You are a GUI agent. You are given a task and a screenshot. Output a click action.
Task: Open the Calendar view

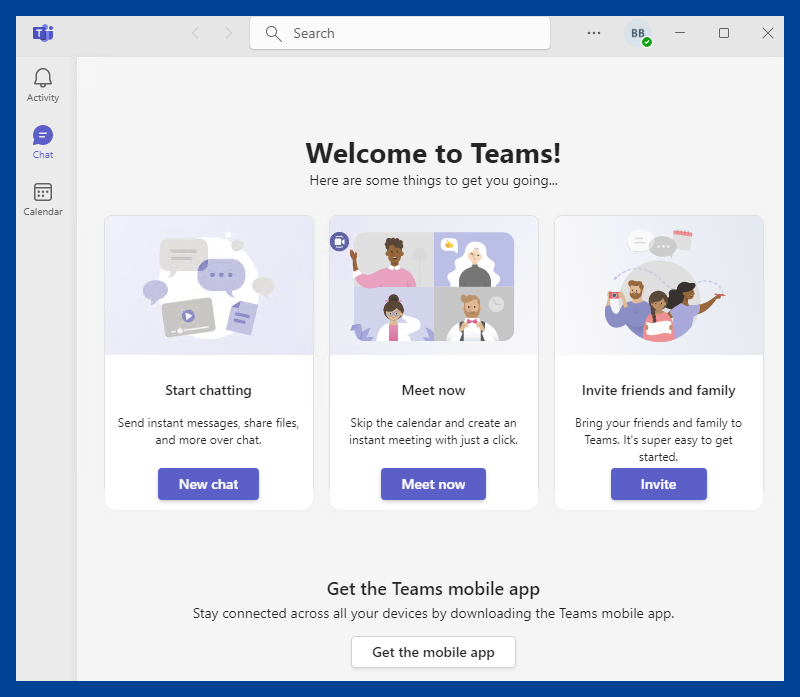click(x=43, y=200)
